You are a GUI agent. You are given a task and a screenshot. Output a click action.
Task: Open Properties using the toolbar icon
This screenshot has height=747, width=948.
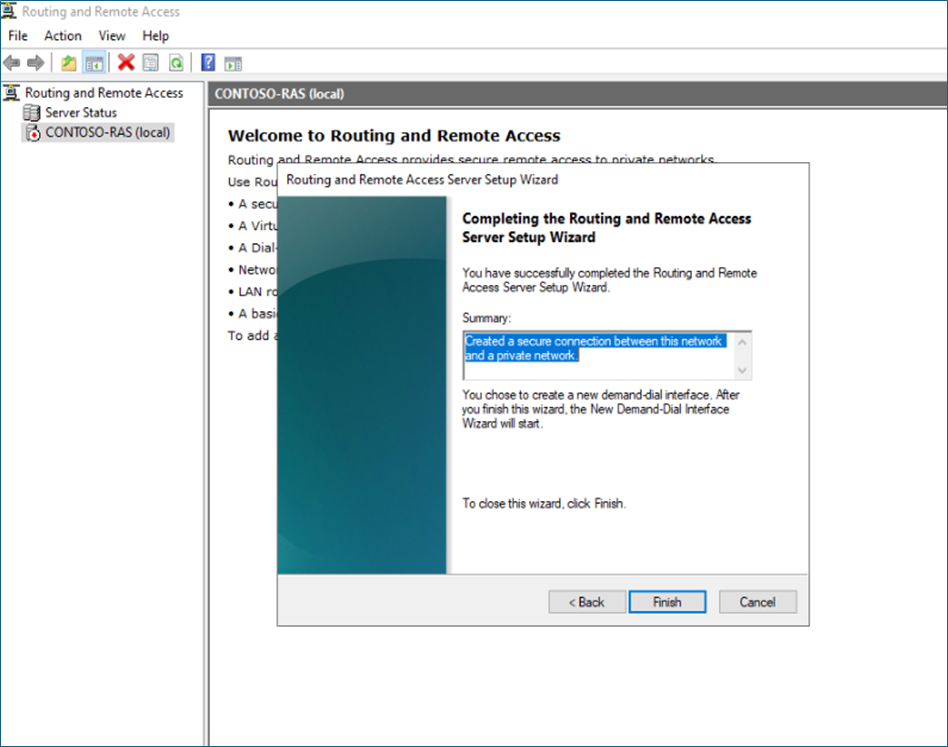tap(151, 63)
